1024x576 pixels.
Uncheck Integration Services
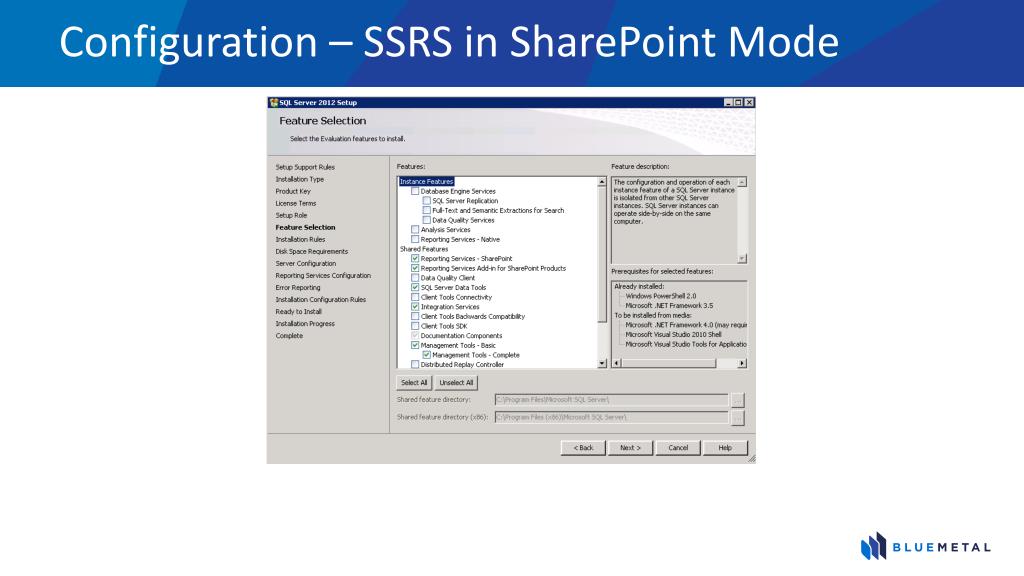click(415, 306)
